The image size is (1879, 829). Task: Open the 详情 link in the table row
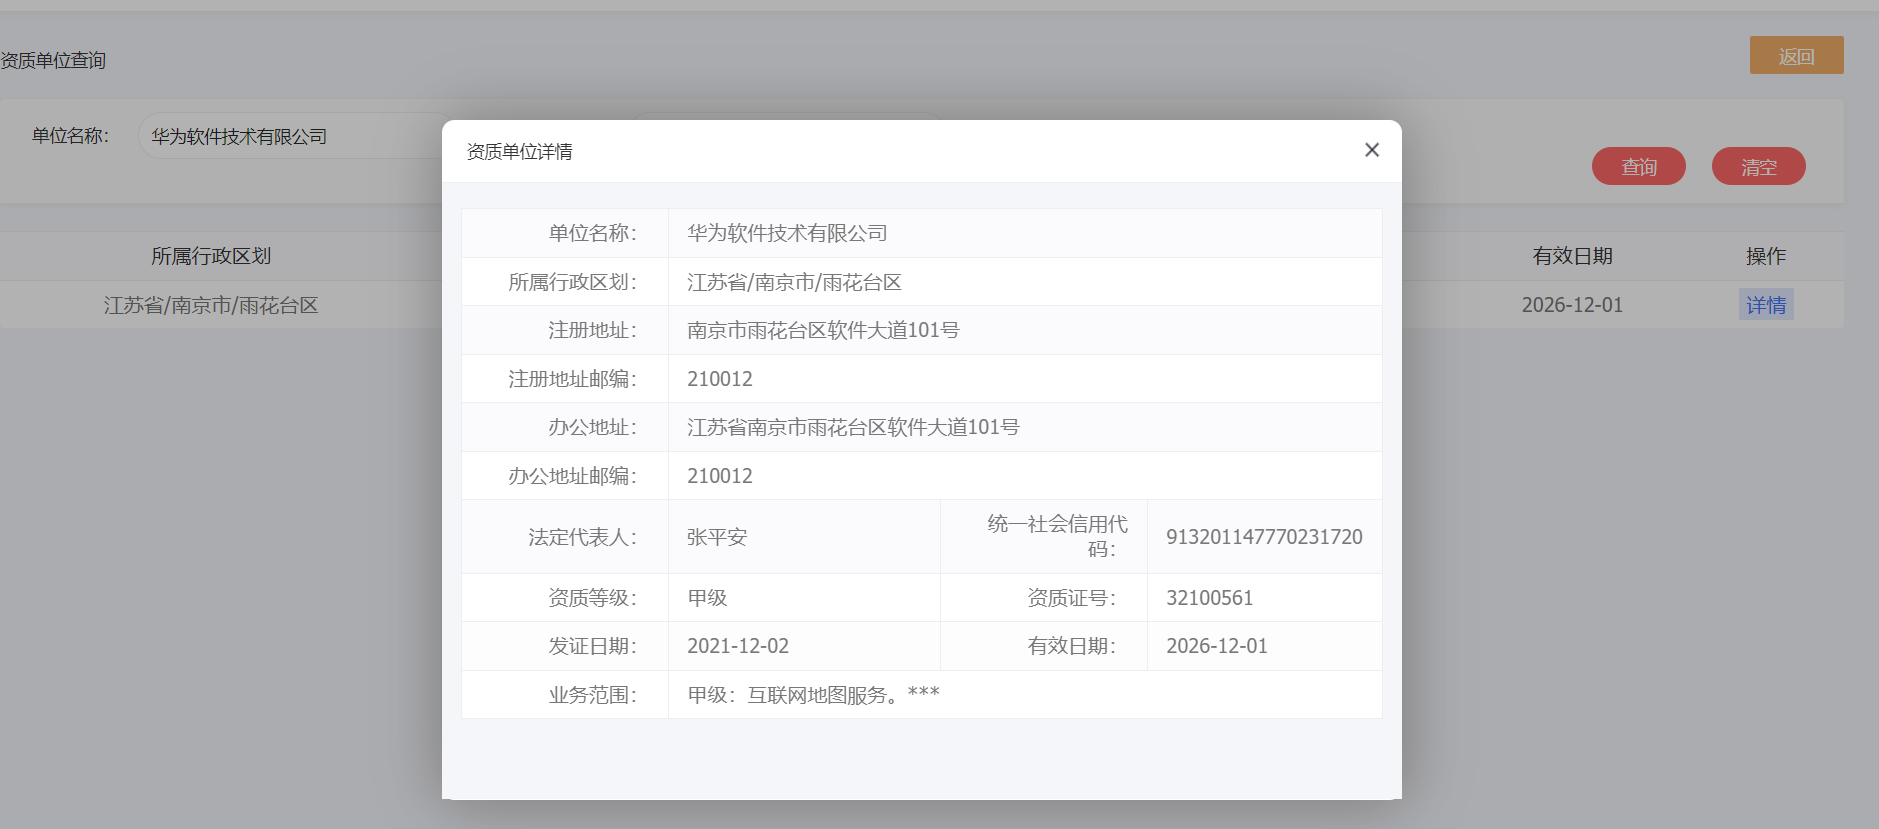pos(1766,305)
